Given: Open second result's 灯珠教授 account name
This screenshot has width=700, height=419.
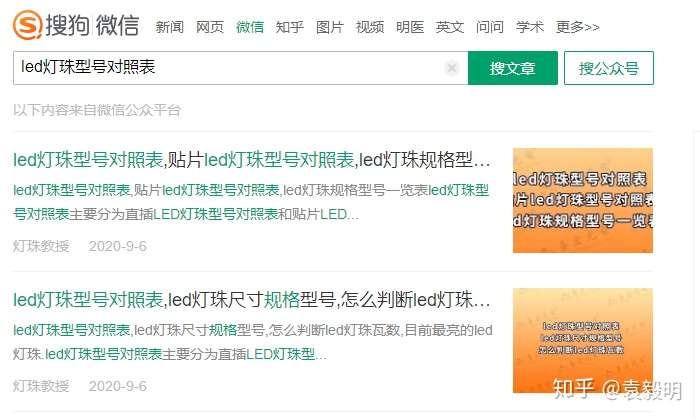Looking at the screenshot, I should click(x=41, y=386).
